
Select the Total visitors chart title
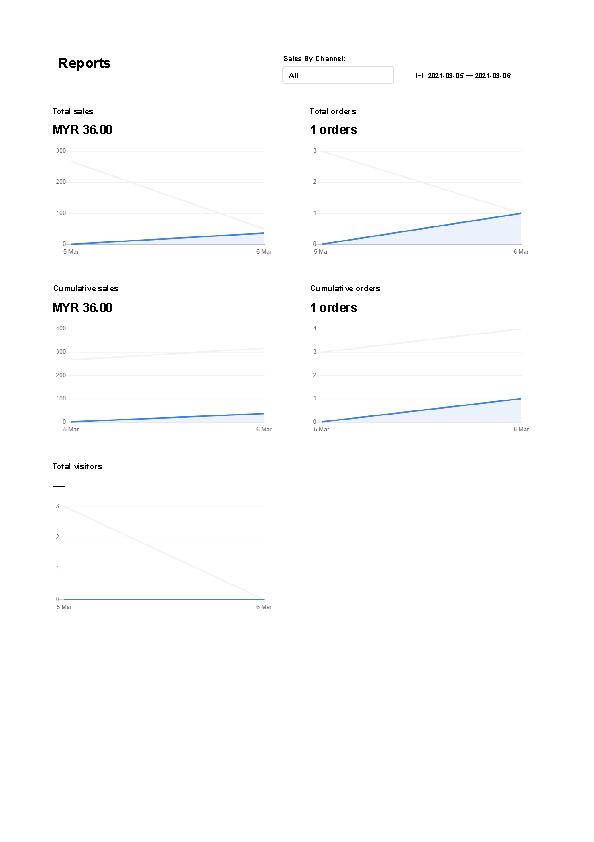pyautogui.click(x=77, y=466)
